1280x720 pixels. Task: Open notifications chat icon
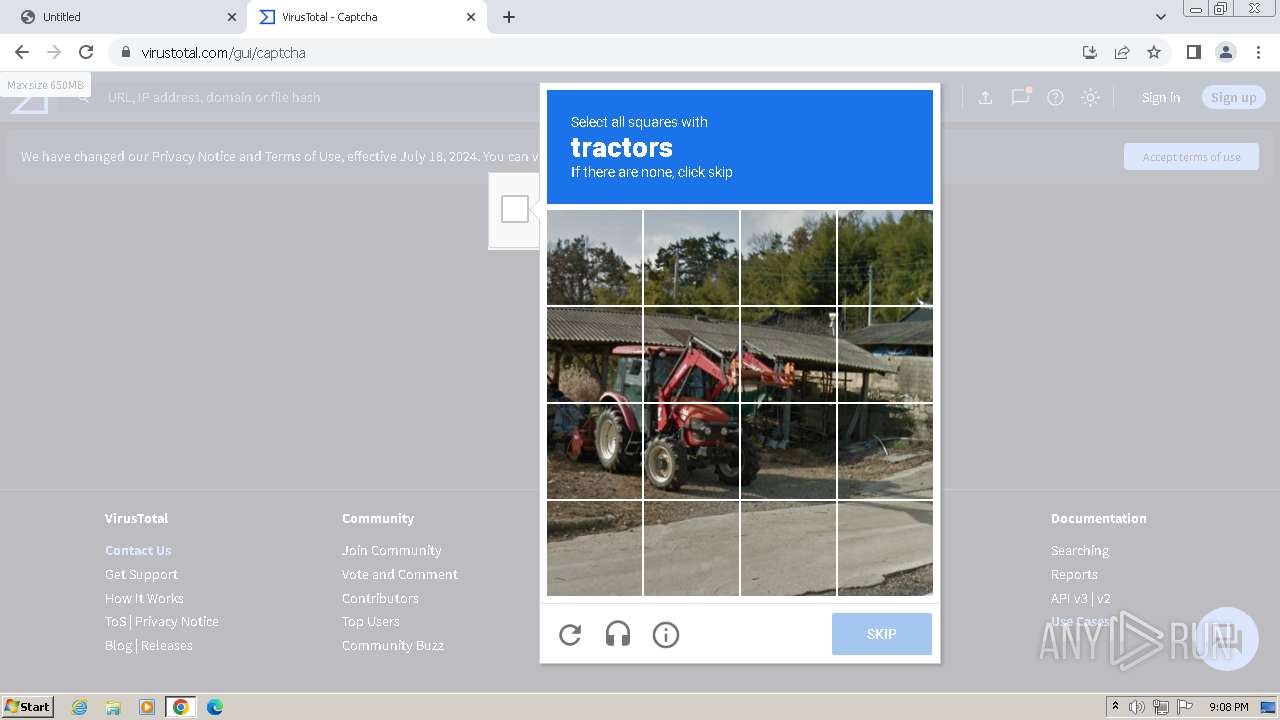1020,97
